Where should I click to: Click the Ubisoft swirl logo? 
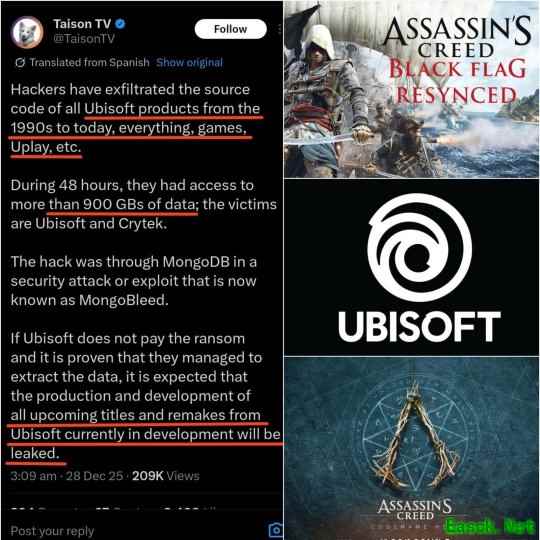point(419,247)
